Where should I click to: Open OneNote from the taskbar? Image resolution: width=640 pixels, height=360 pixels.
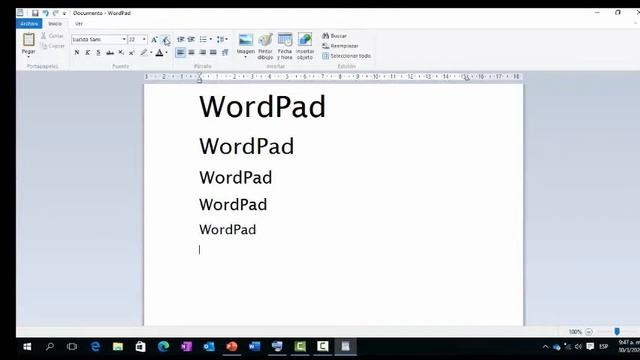tap(187, 347)
